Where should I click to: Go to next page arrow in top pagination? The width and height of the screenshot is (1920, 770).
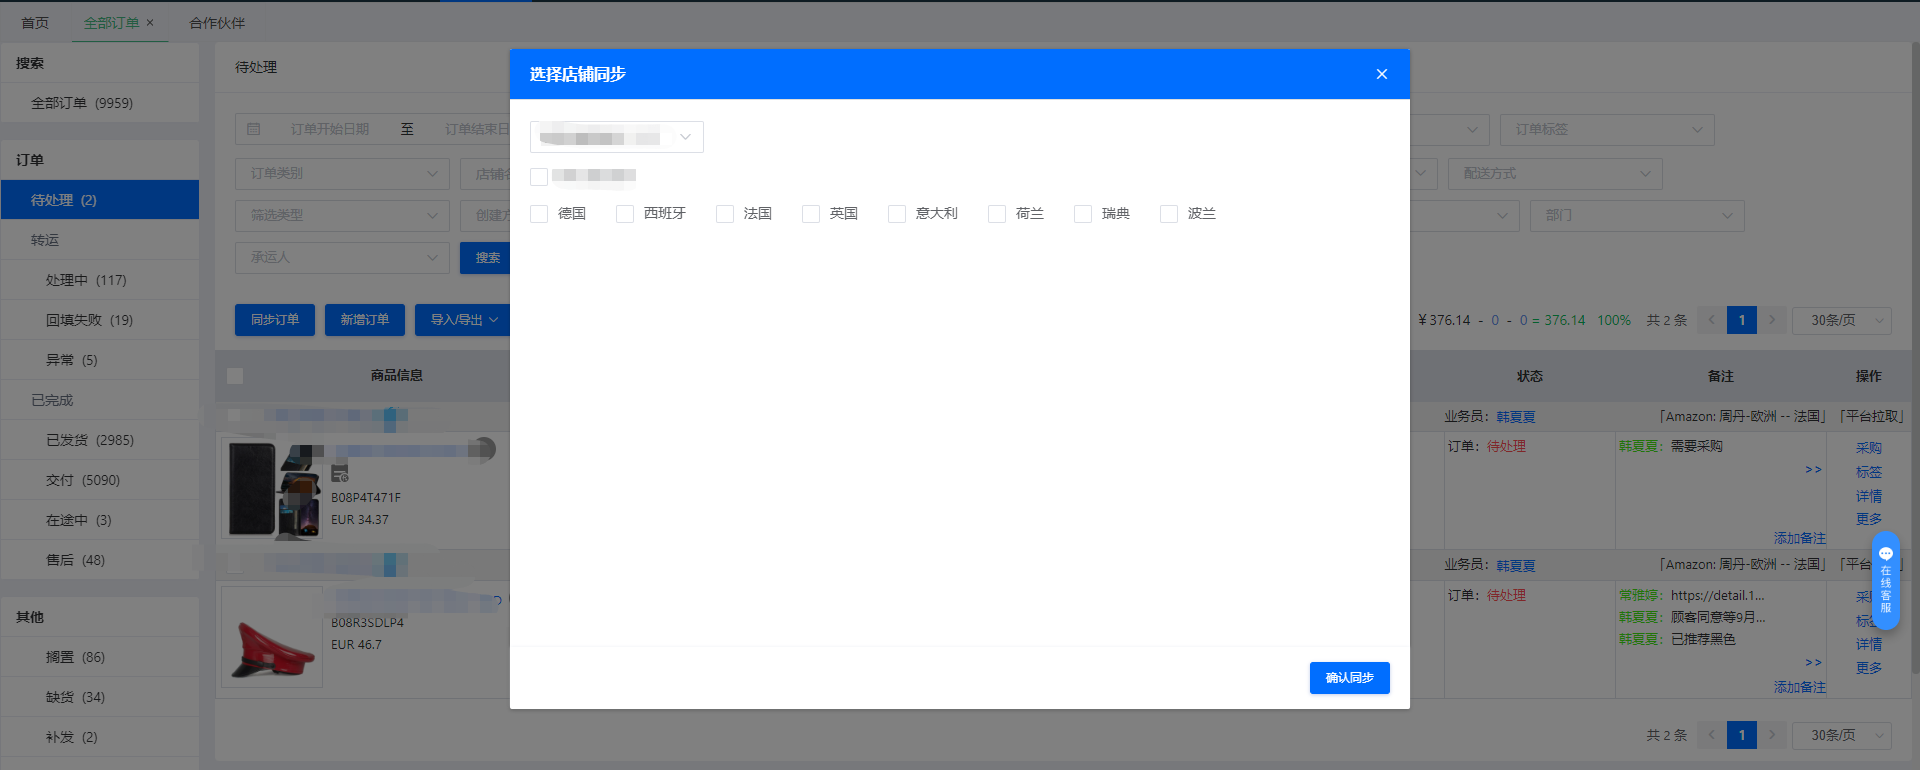click(1772, 320)
